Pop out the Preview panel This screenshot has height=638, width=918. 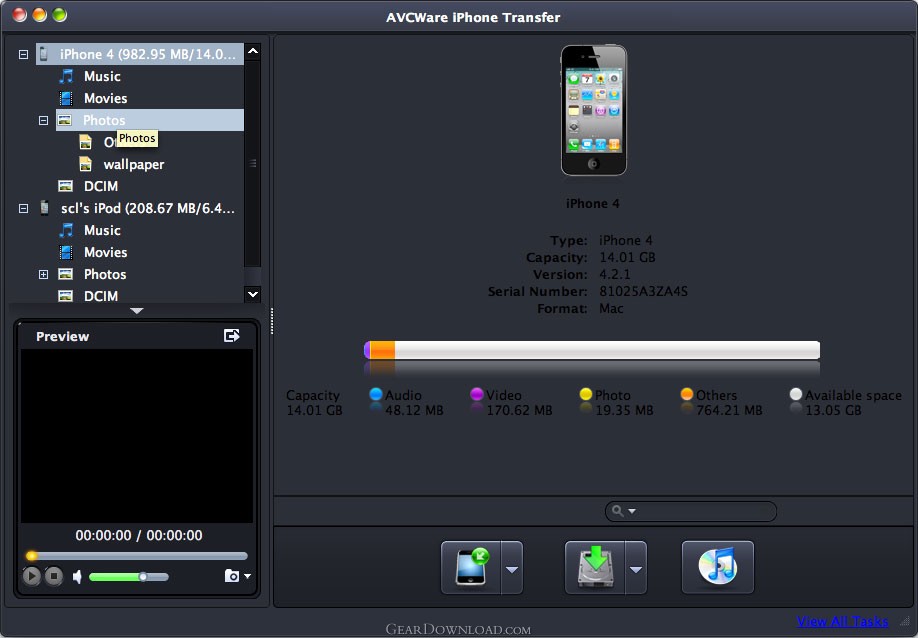(x=232, y=335)
